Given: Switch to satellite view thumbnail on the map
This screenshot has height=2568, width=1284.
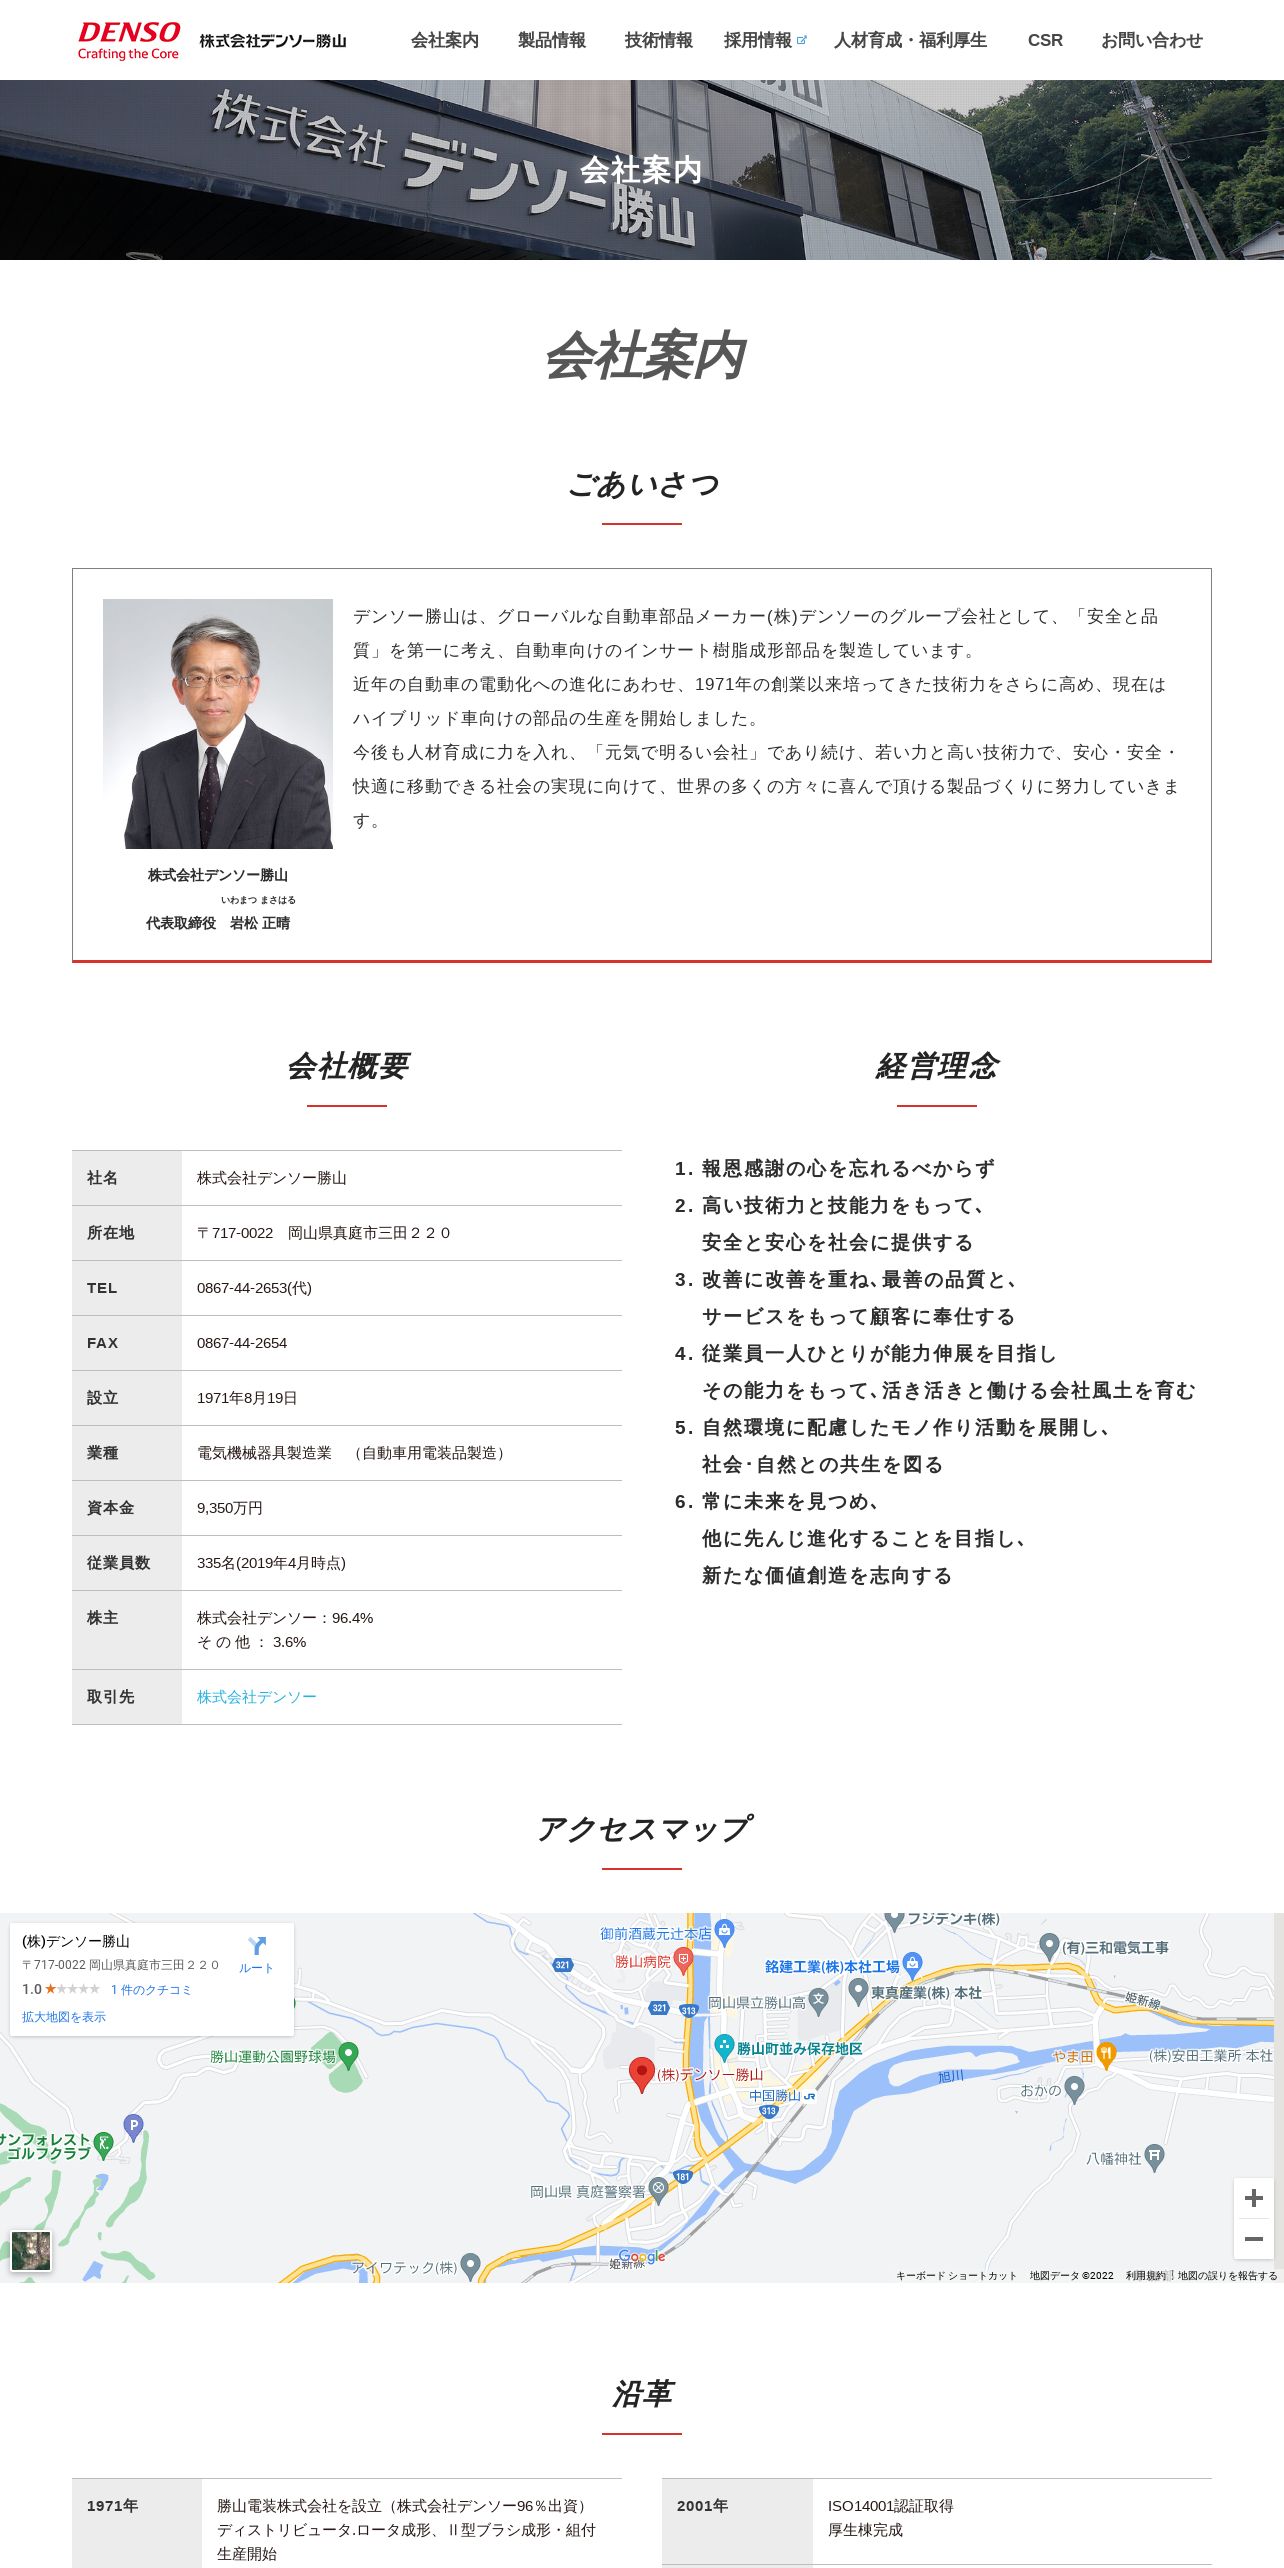Looking at the screenshot, I should [31, 2250].
